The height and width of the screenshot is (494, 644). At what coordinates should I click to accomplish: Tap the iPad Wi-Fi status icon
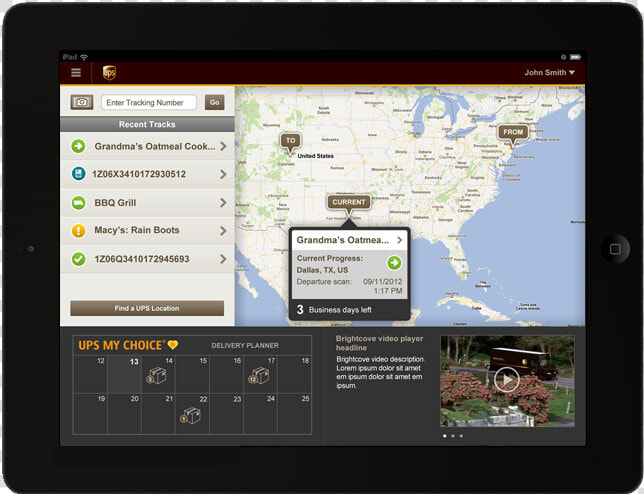[84, 57]
